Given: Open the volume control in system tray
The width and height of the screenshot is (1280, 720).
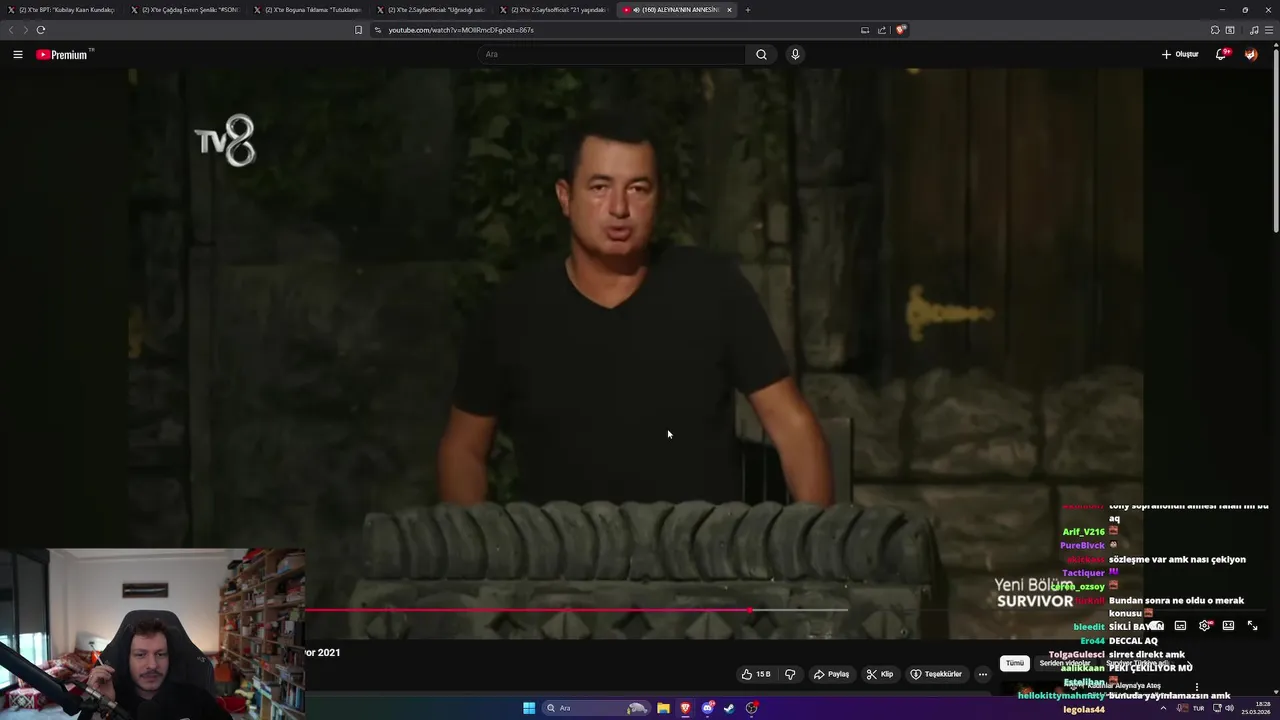Looking at the screenshot, I should coord(1229,708).
